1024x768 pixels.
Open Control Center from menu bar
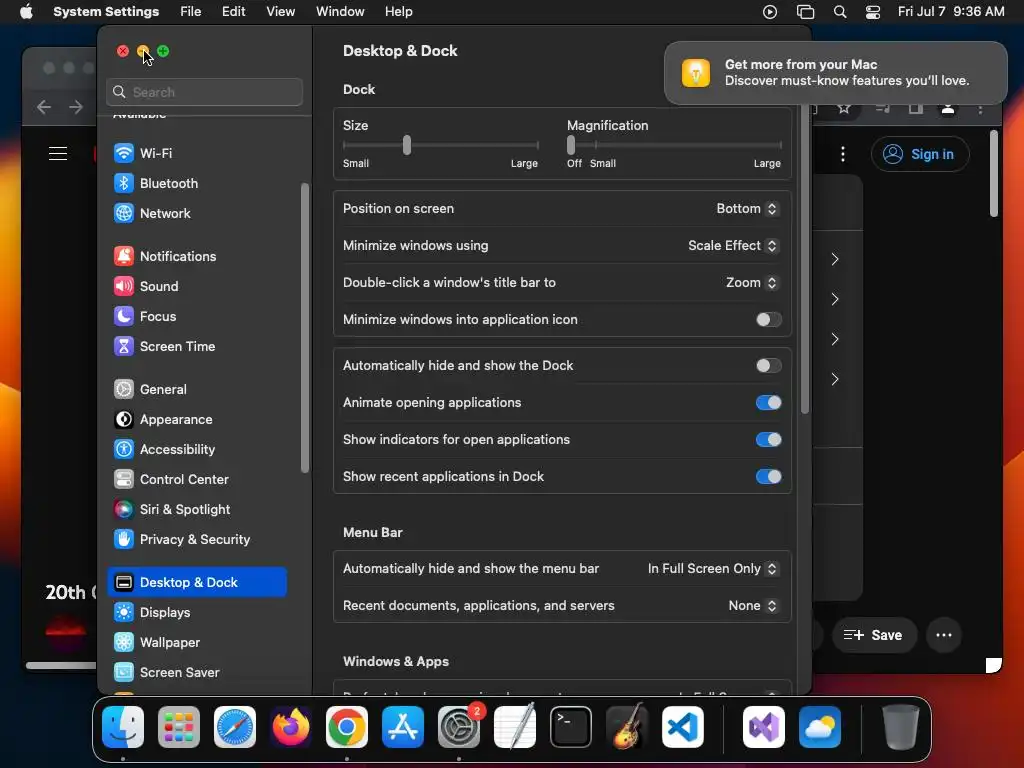click(x=873, y=12)
